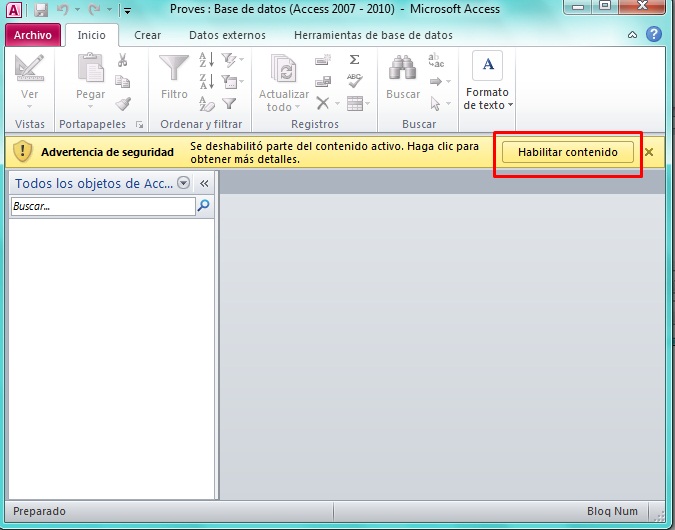Click the Advertencia de seguridad shield icon

(22, 151)
